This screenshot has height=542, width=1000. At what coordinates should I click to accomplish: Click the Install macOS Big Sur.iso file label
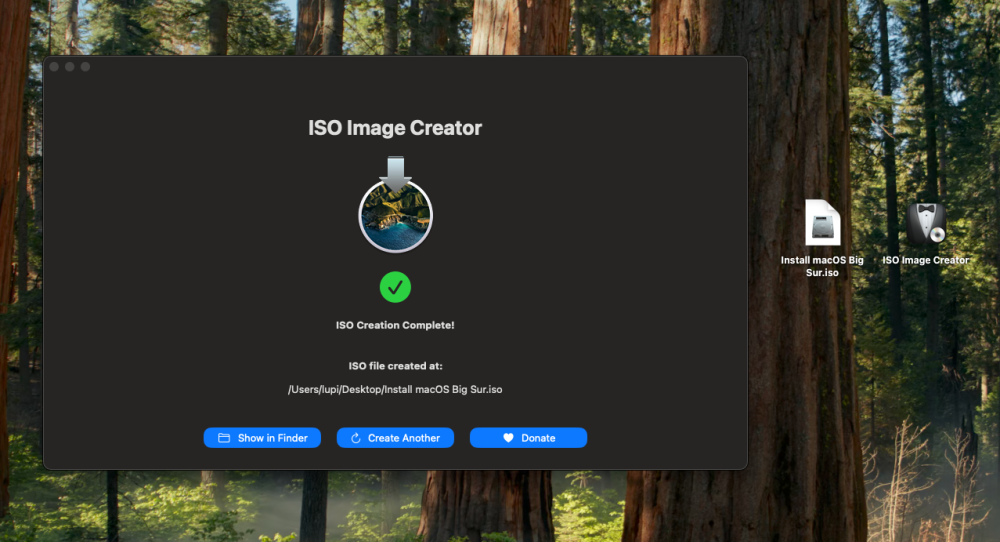[x=822, y=266]
